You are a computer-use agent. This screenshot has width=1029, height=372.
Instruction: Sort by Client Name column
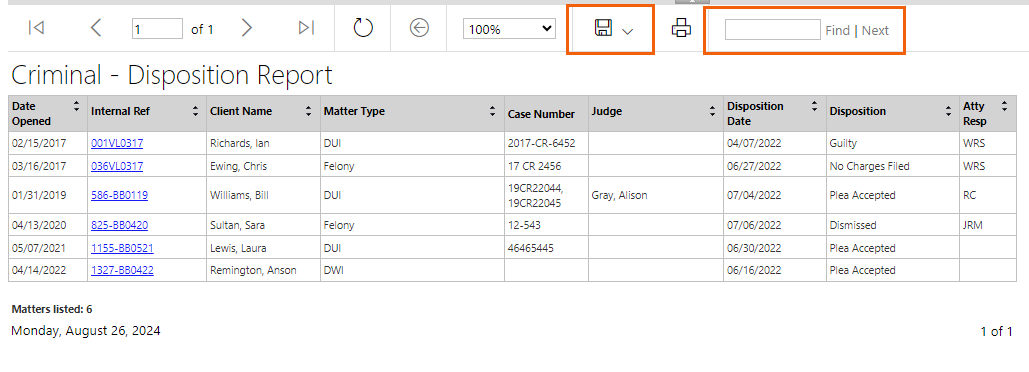(308, 112)
